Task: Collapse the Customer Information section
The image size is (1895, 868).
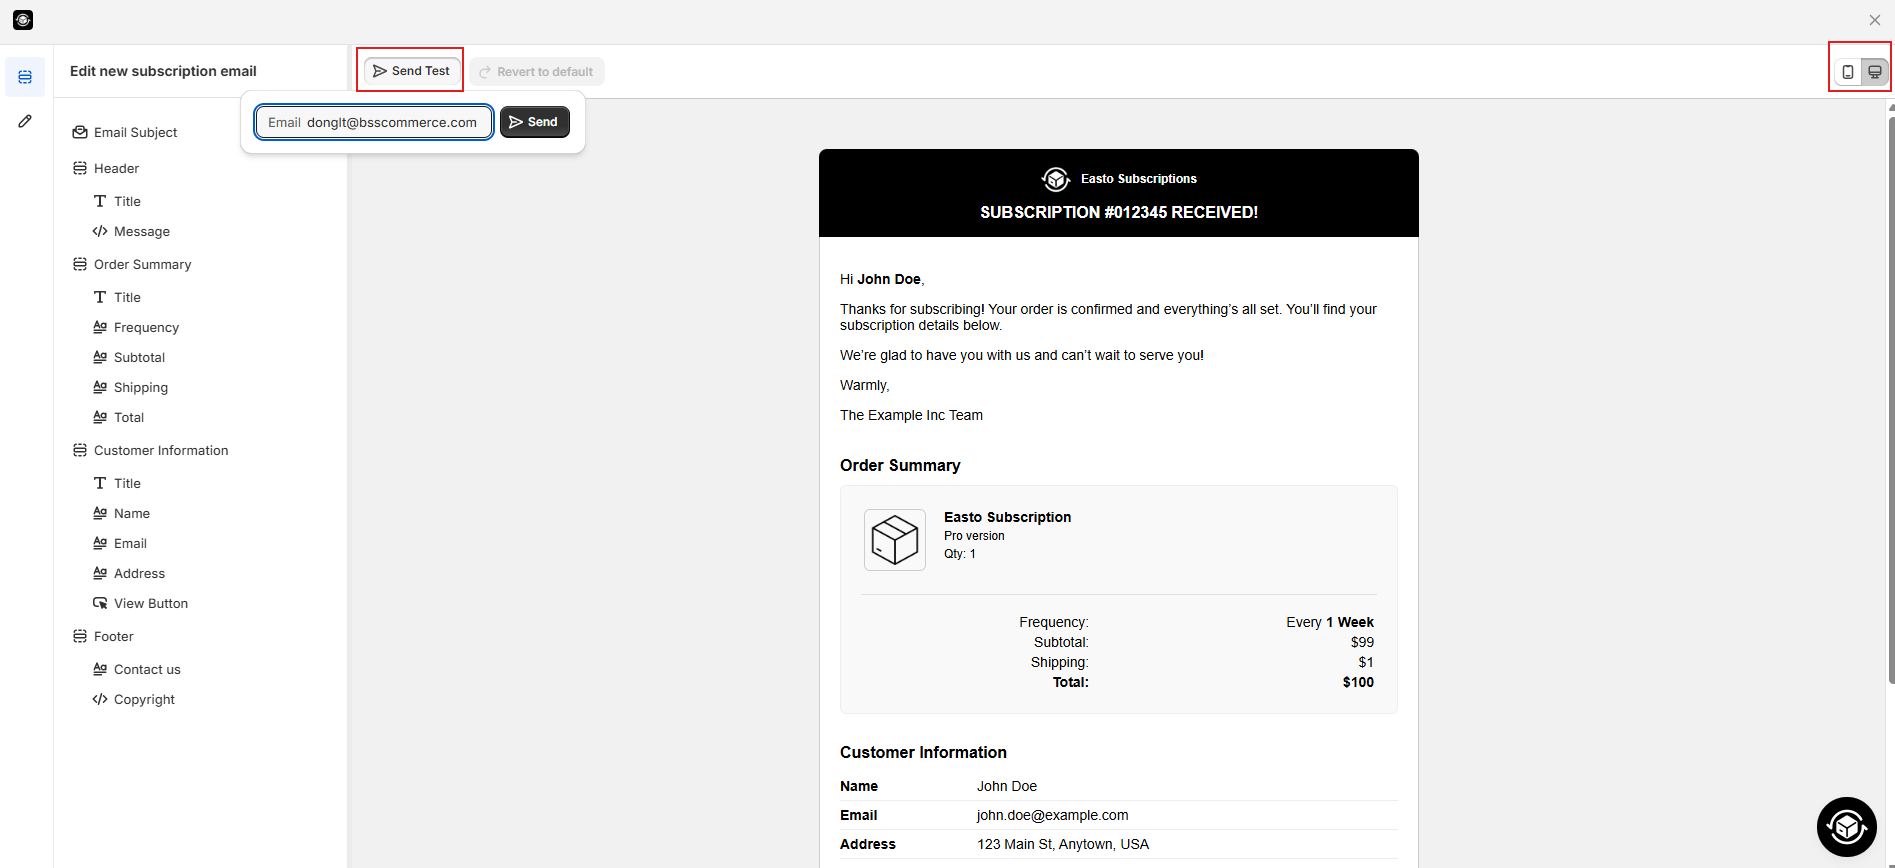Action: click(160, 450)
